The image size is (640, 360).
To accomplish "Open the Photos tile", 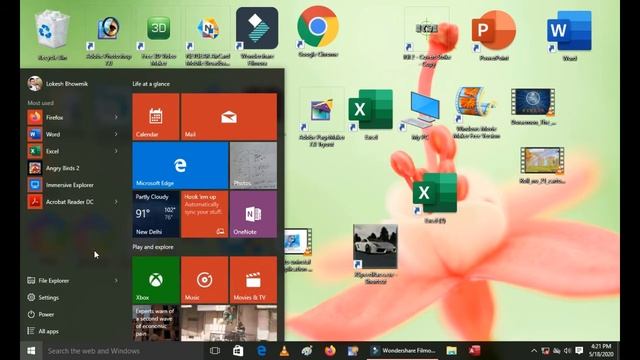I will [x=253, y=165].
